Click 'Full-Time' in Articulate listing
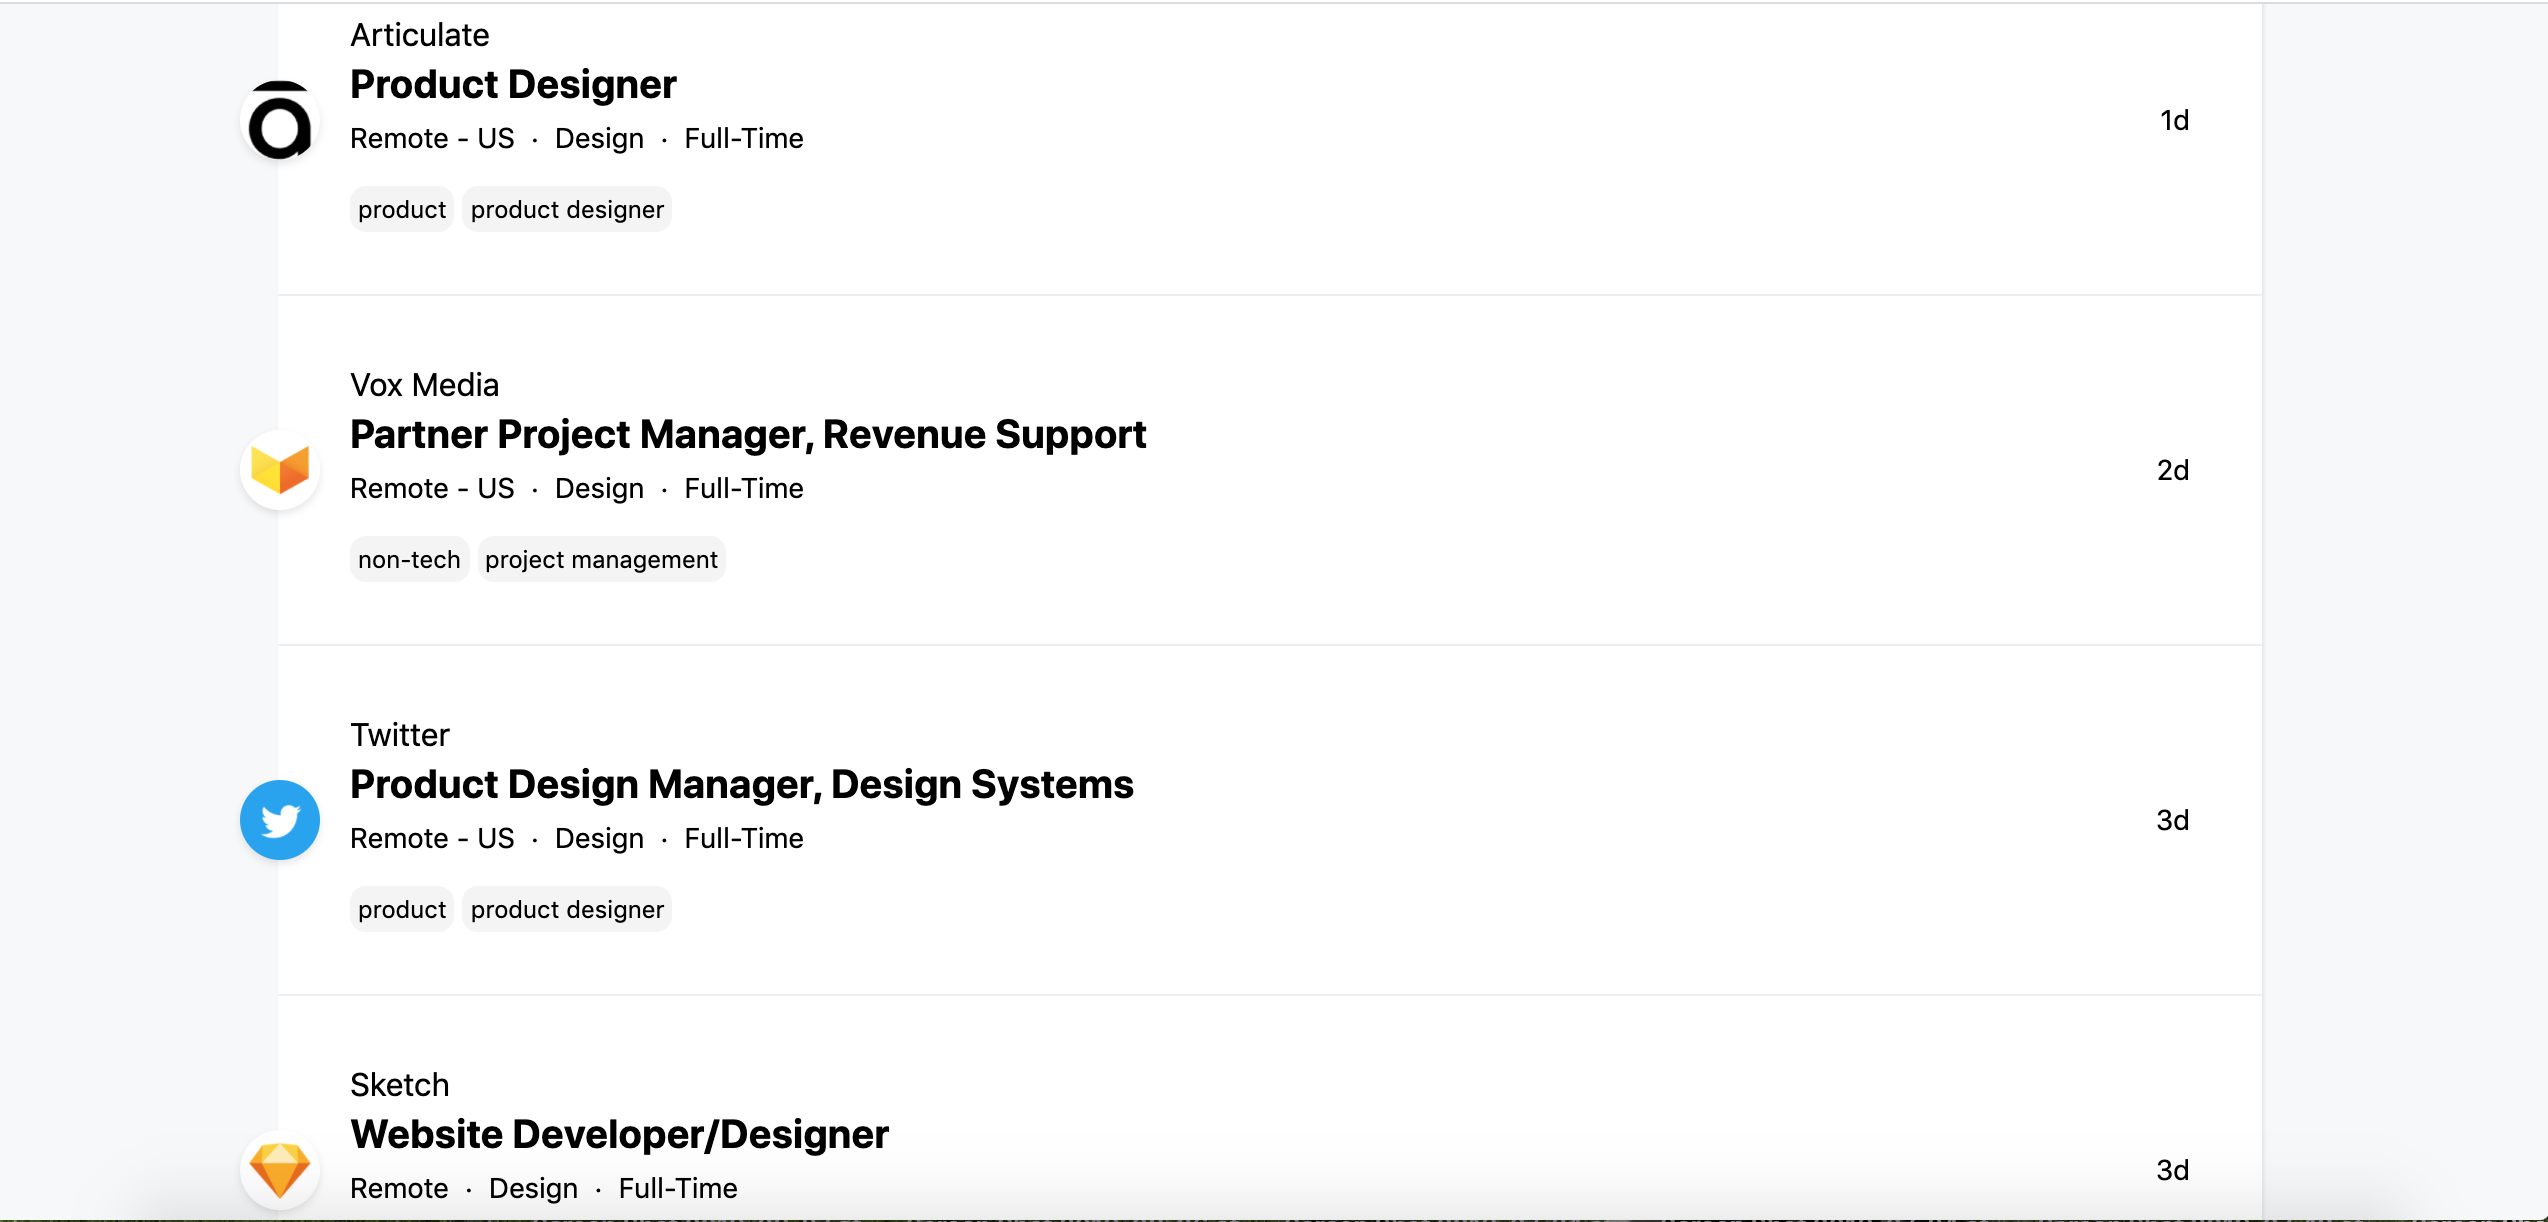 click(744, 138)
